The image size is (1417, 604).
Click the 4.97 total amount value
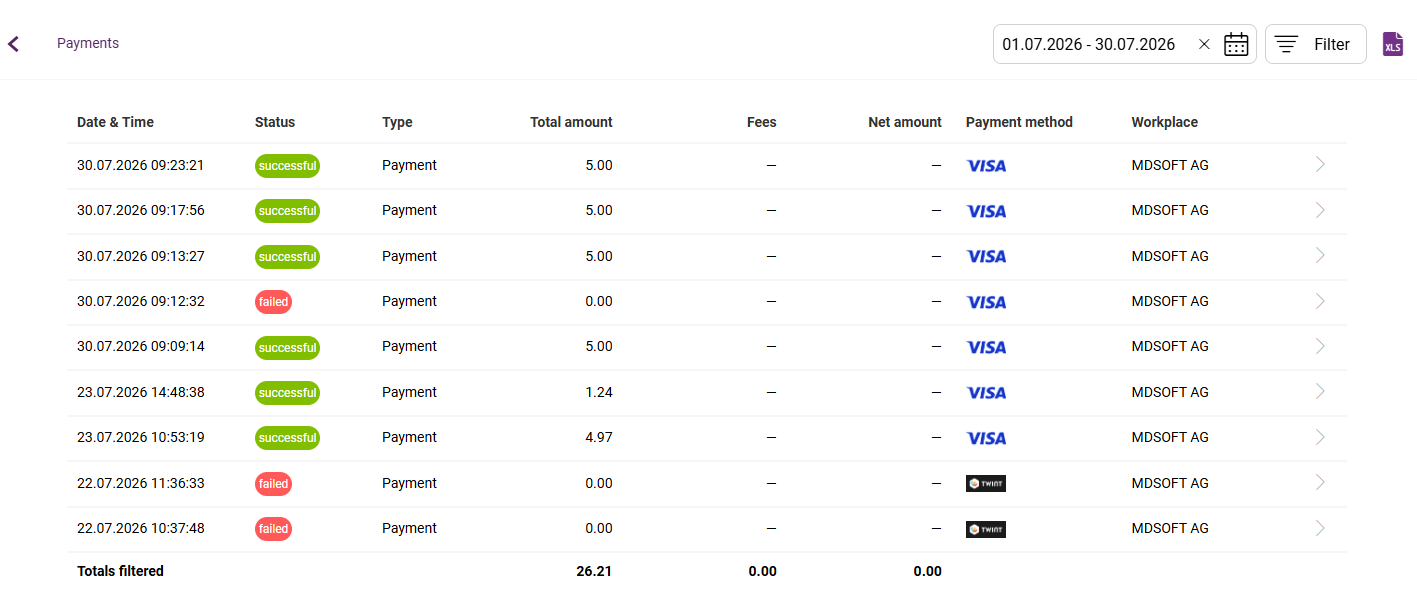pos(598,437)
